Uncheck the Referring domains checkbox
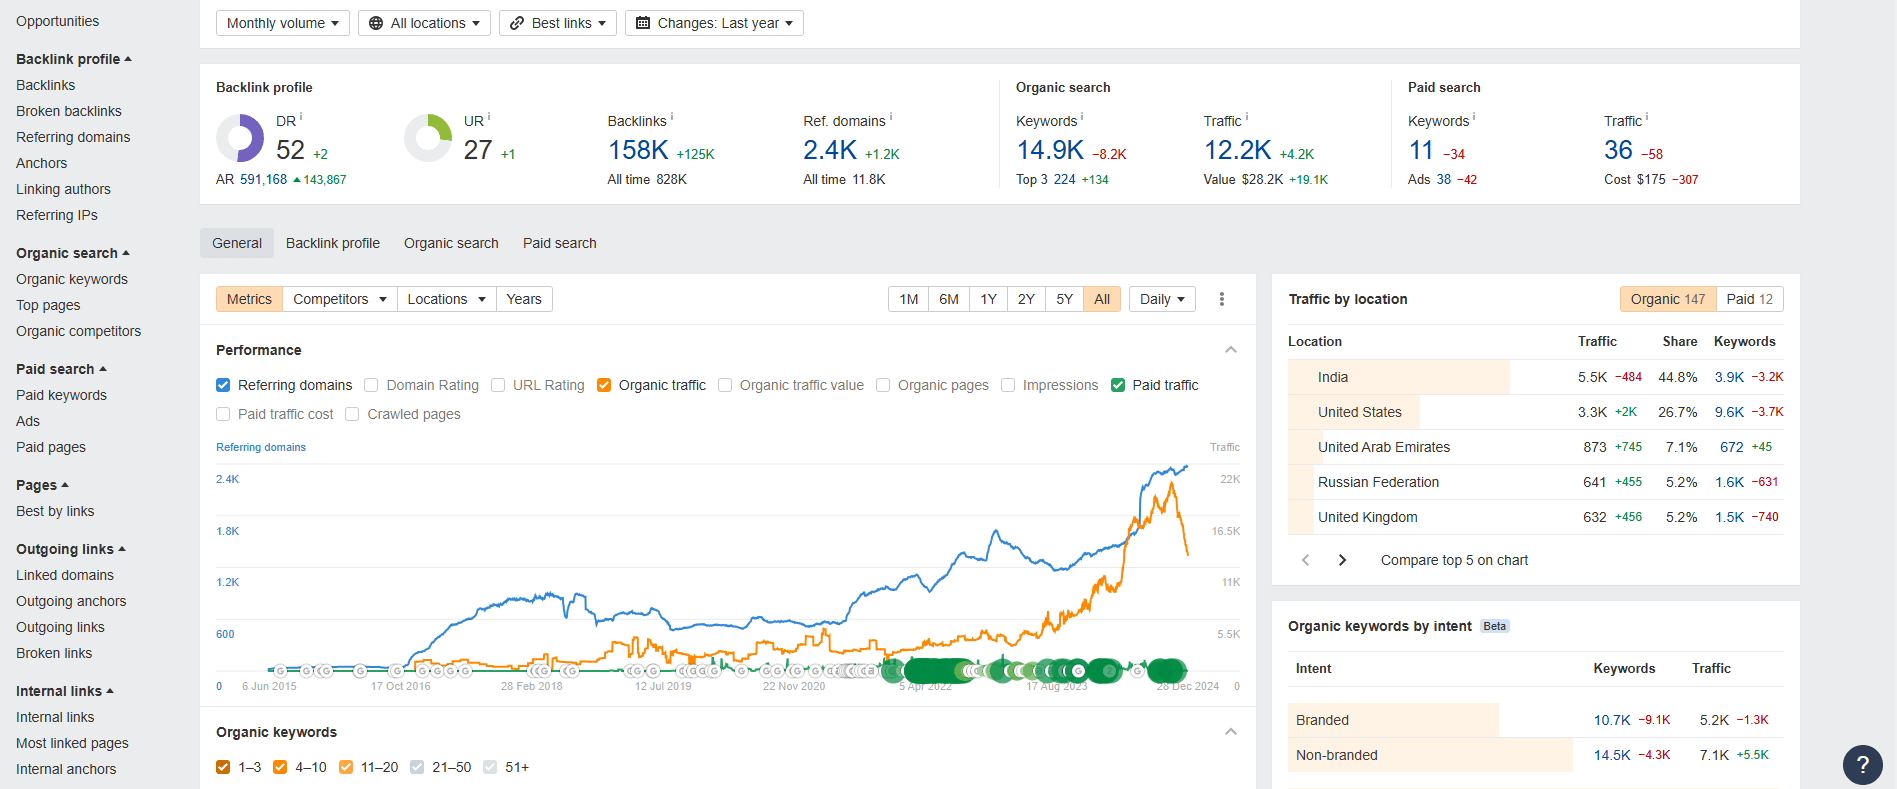 click(x=223, y=385)
